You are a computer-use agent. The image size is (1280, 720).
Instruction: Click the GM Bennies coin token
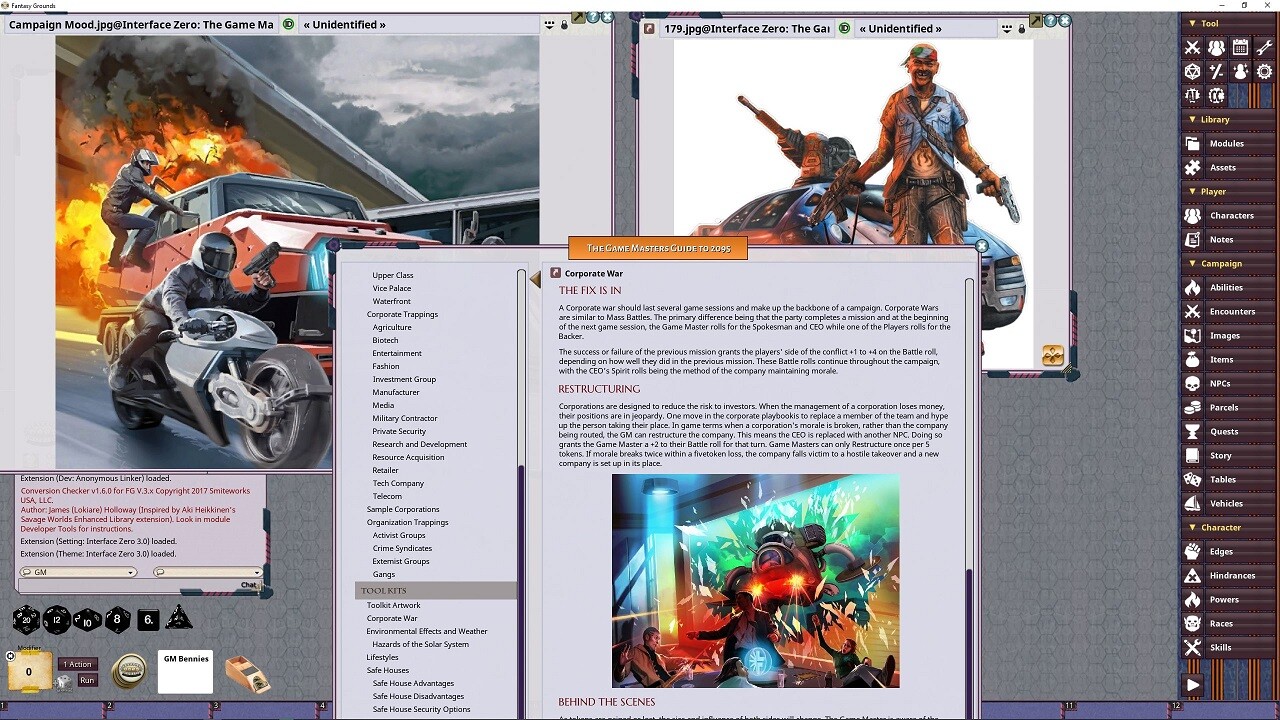tap(131, 671)
